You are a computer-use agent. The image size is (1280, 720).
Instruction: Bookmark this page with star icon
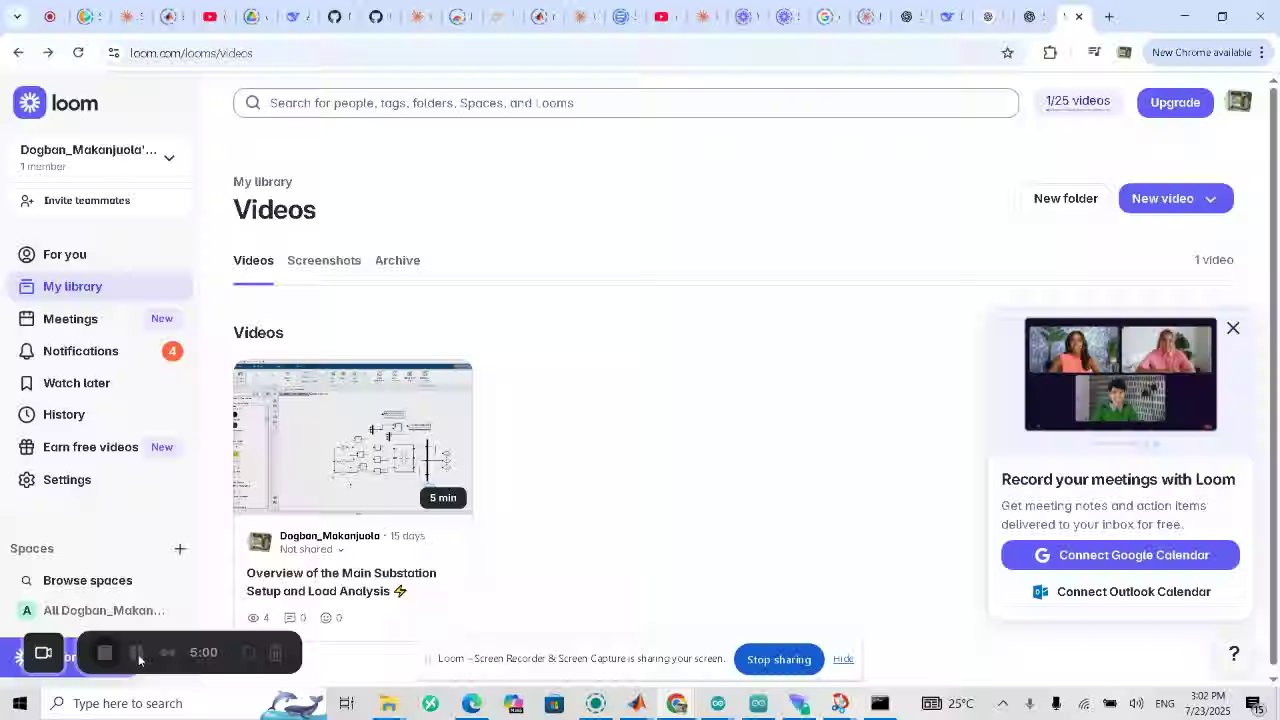point(1007,53)
